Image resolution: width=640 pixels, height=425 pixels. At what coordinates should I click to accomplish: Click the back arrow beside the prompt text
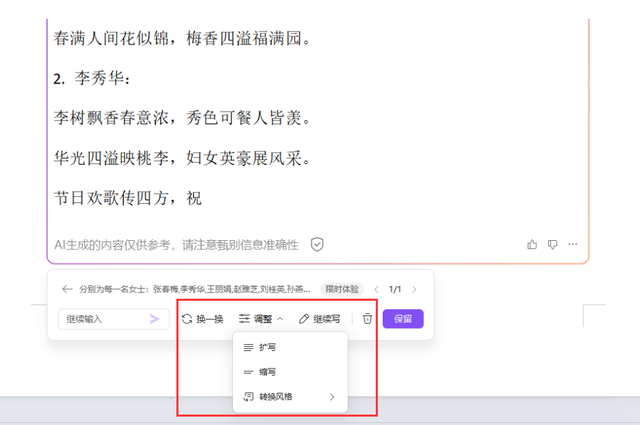pyautogui.click(x=67, y=289)
